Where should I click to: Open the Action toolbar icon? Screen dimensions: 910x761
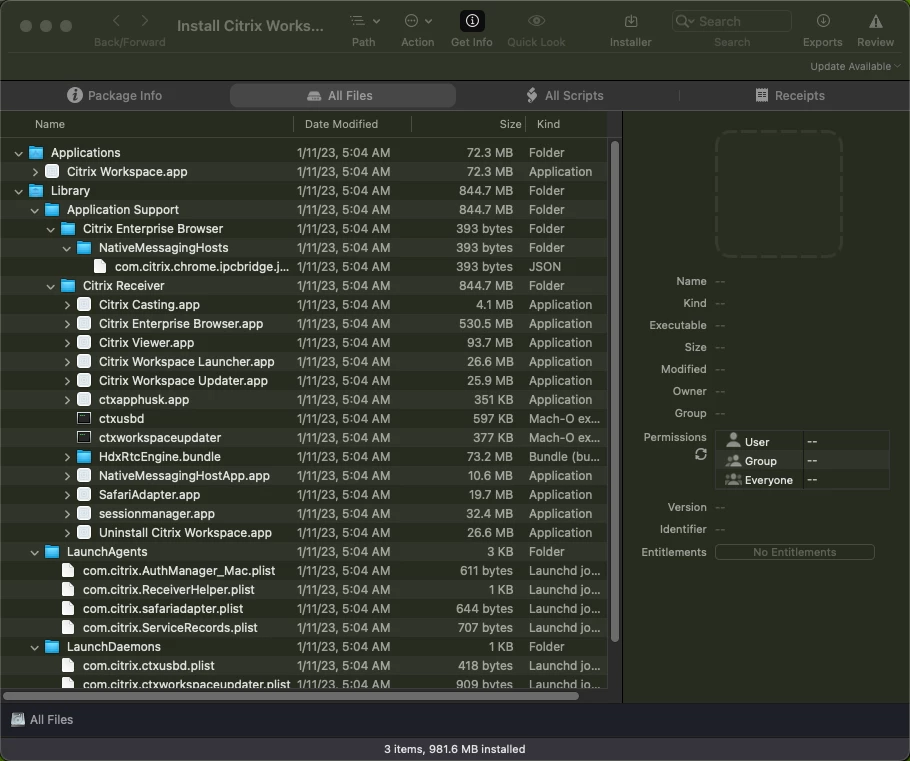point(418,21)
